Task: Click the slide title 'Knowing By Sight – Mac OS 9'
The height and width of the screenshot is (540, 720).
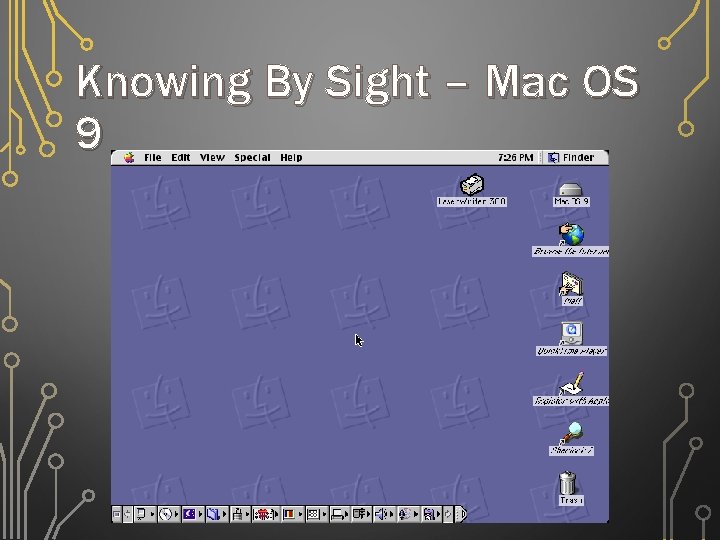Action: [x=357, y=105]
